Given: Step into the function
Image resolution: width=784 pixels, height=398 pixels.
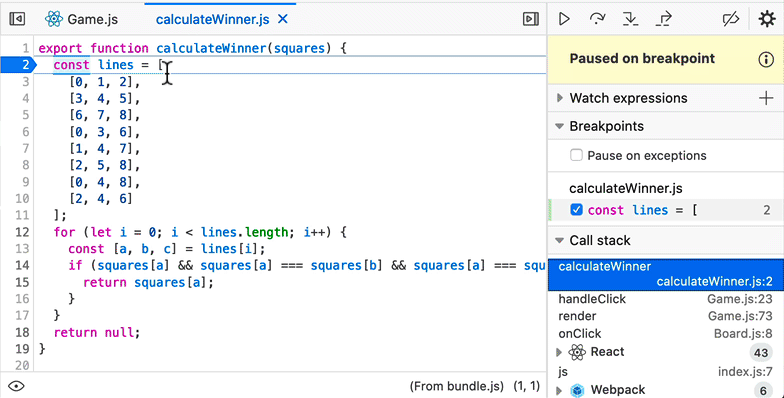Looking at the screenshot, I should pos(630,19).
